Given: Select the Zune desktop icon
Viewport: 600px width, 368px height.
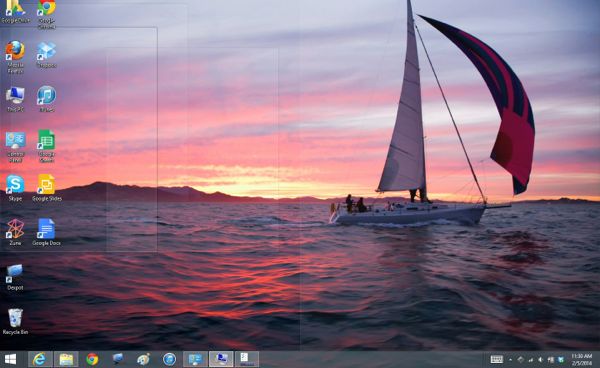Looking at the screenshot, I should pyautogui.click(x=15, y=232).
